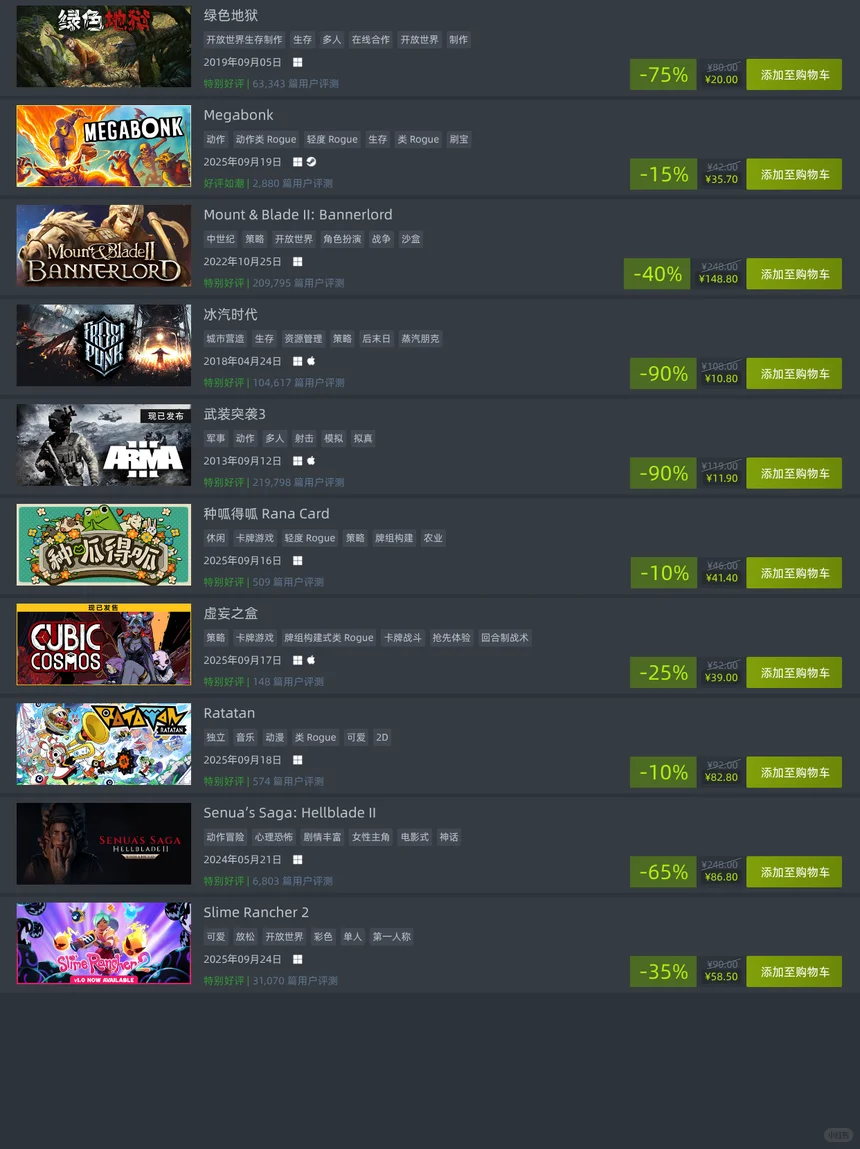
Task: Select the 类 Rogue tag under Megabonk
Action: (418, 139)
